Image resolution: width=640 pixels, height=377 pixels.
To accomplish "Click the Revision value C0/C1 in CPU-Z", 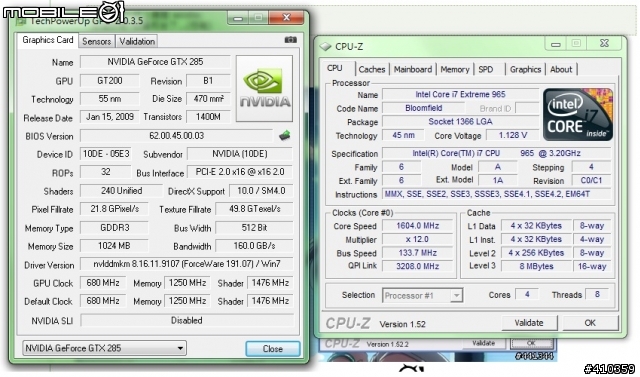I will pyautogui.click(x=591, y=180).
